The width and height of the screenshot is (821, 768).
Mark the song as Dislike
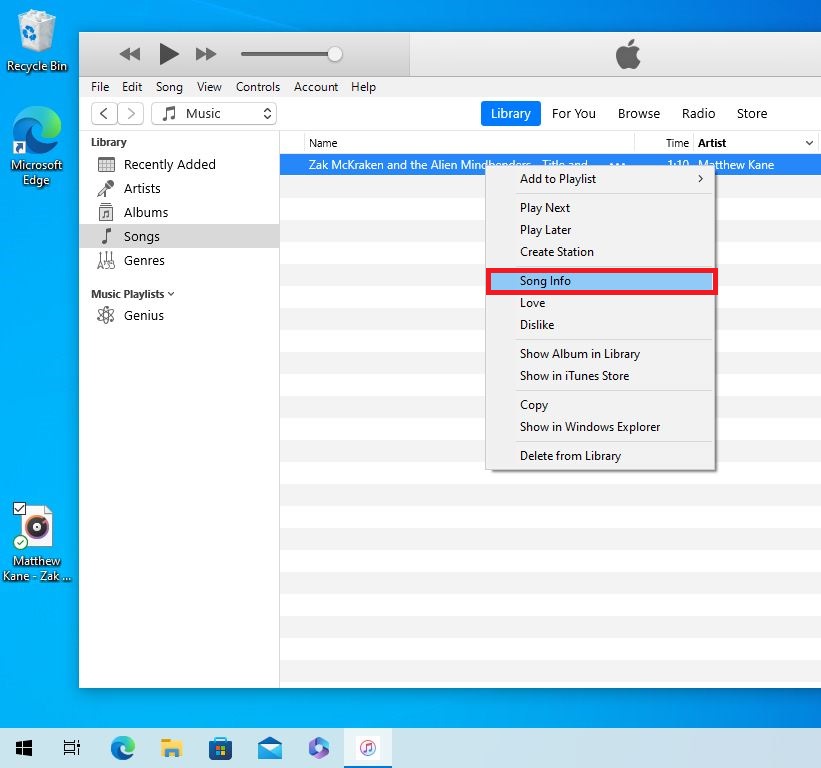(601, 325)
